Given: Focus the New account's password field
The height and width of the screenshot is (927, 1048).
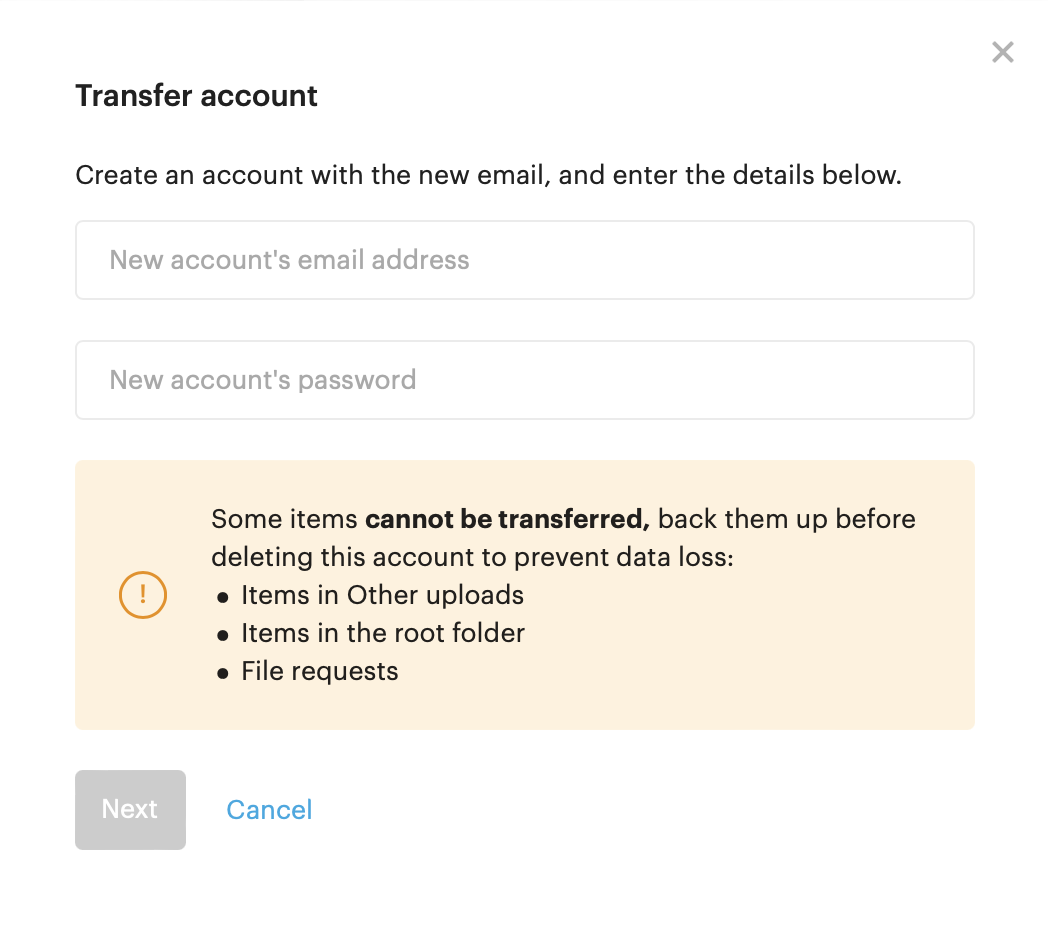Looking at the screenshot, I should pos(525,380).
